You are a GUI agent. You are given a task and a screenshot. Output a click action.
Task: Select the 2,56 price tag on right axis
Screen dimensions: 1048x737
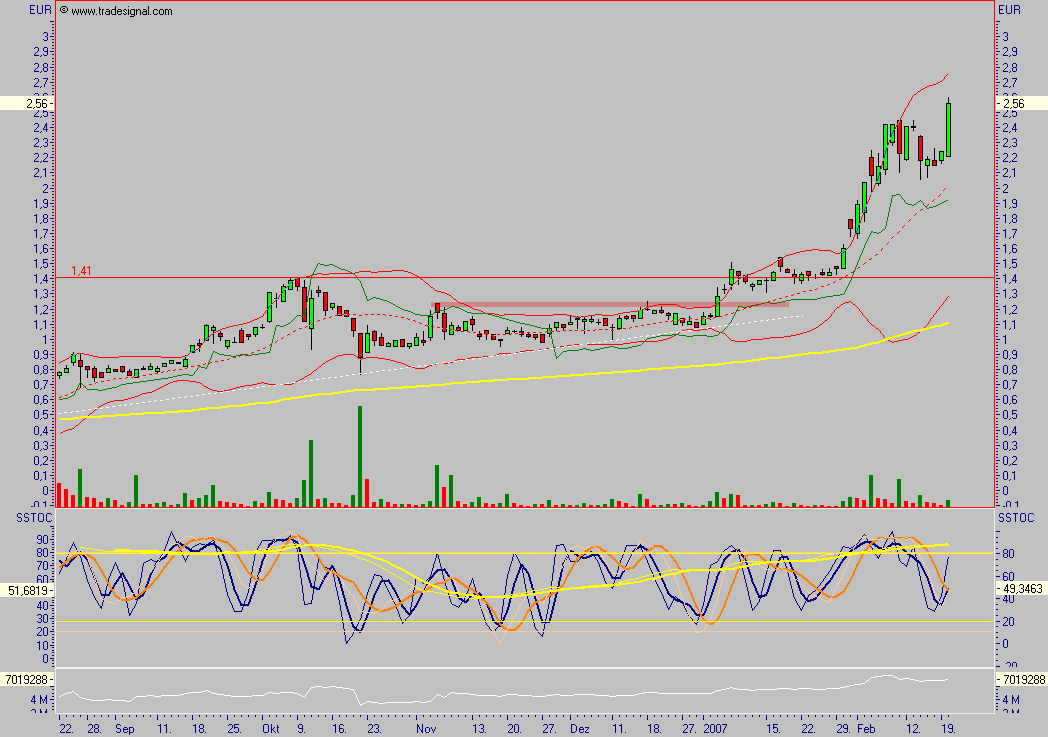click(1013, 103)
